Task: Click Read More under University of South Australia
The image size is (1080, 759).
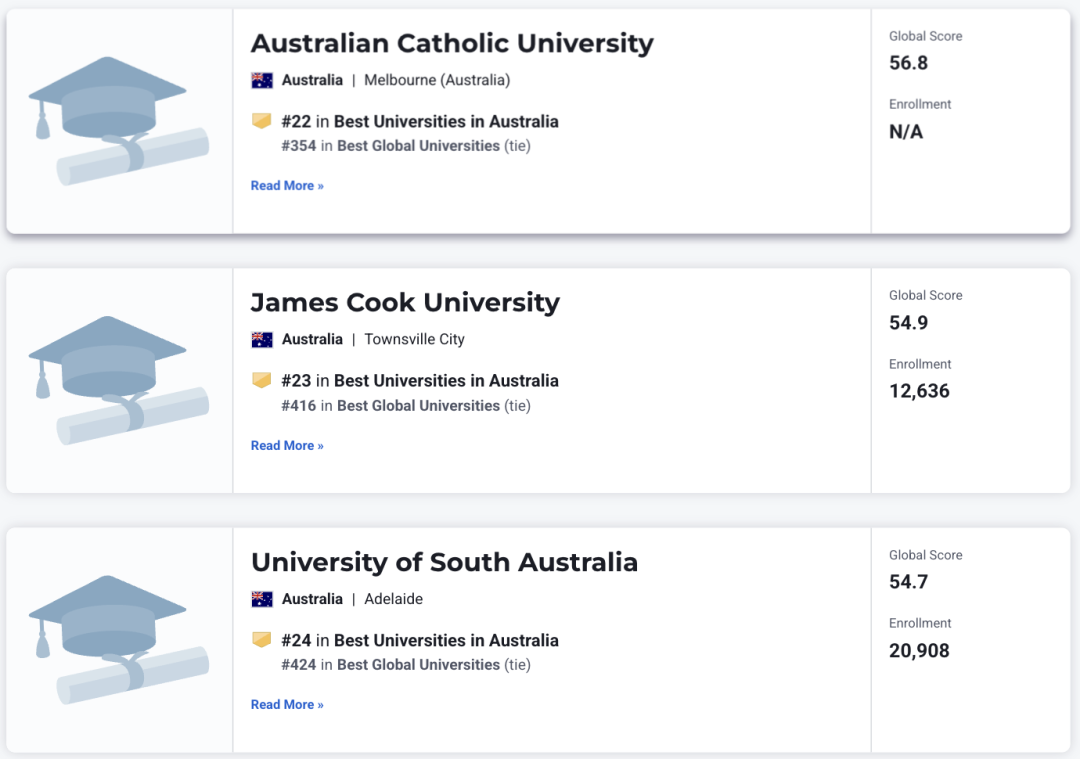Action: tap(287, 705)
